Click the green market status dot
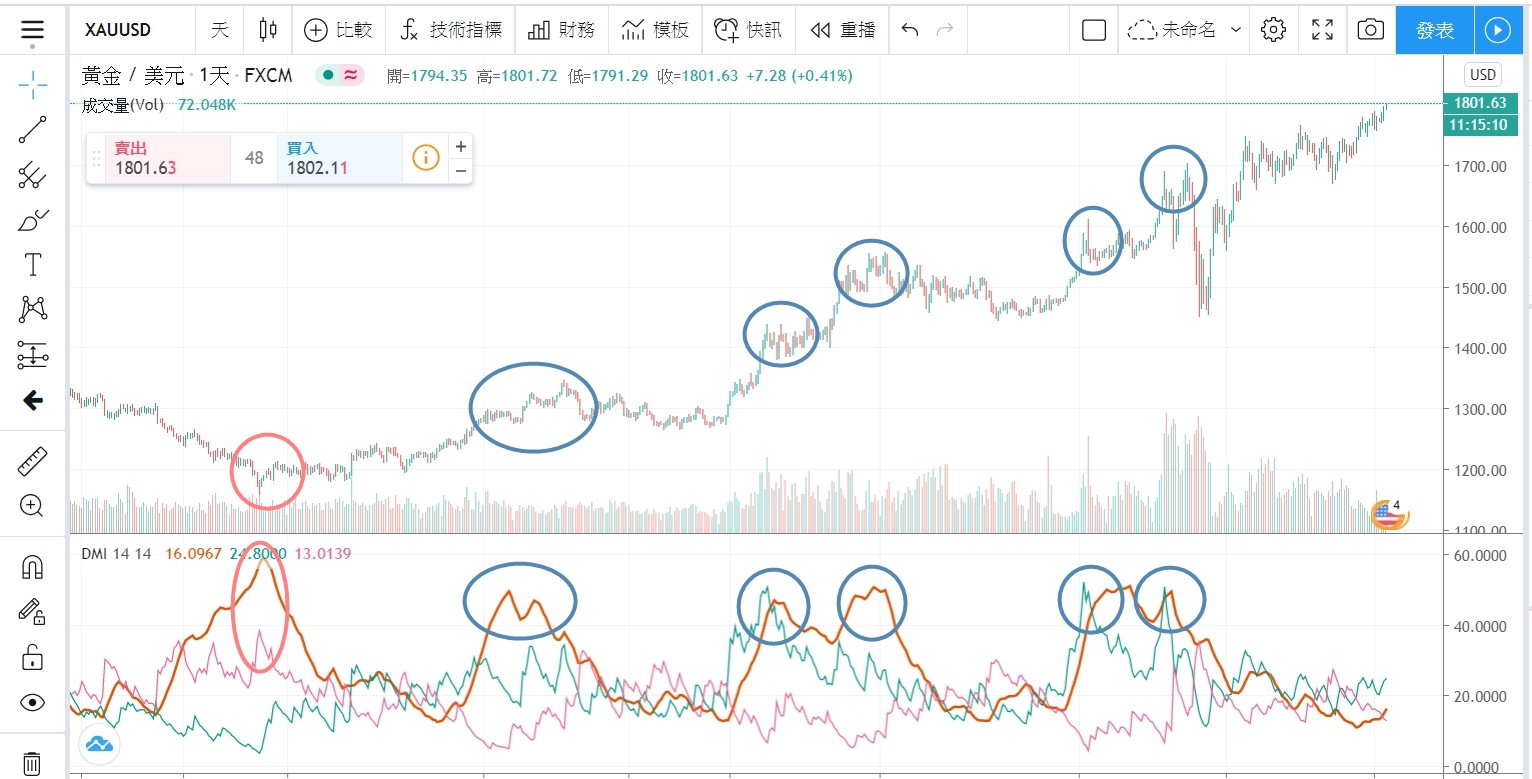Image resolution: width=1532 pixels, height=779 pixels. [x=328, y=75]
